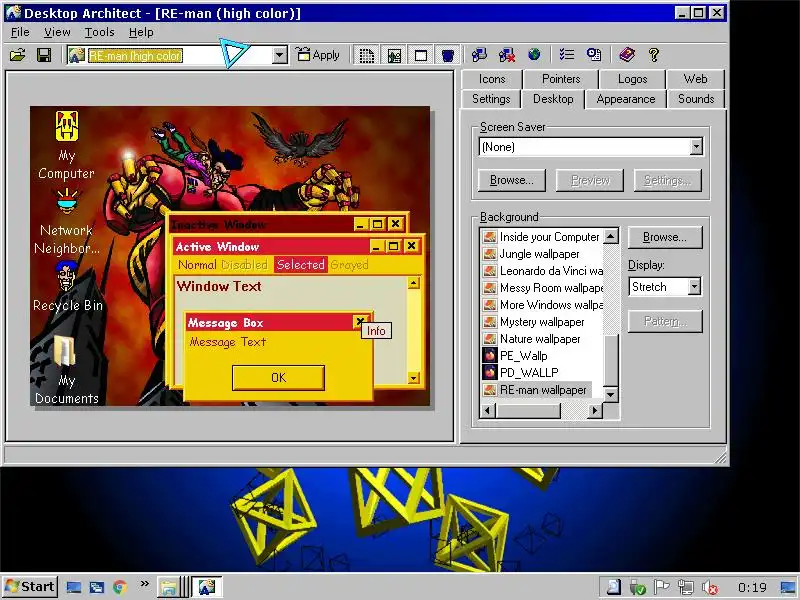This screenshot has height=600, width=800.
Task: Click the Show Desktop icon in the taskbar
Action: pos(73,587)
